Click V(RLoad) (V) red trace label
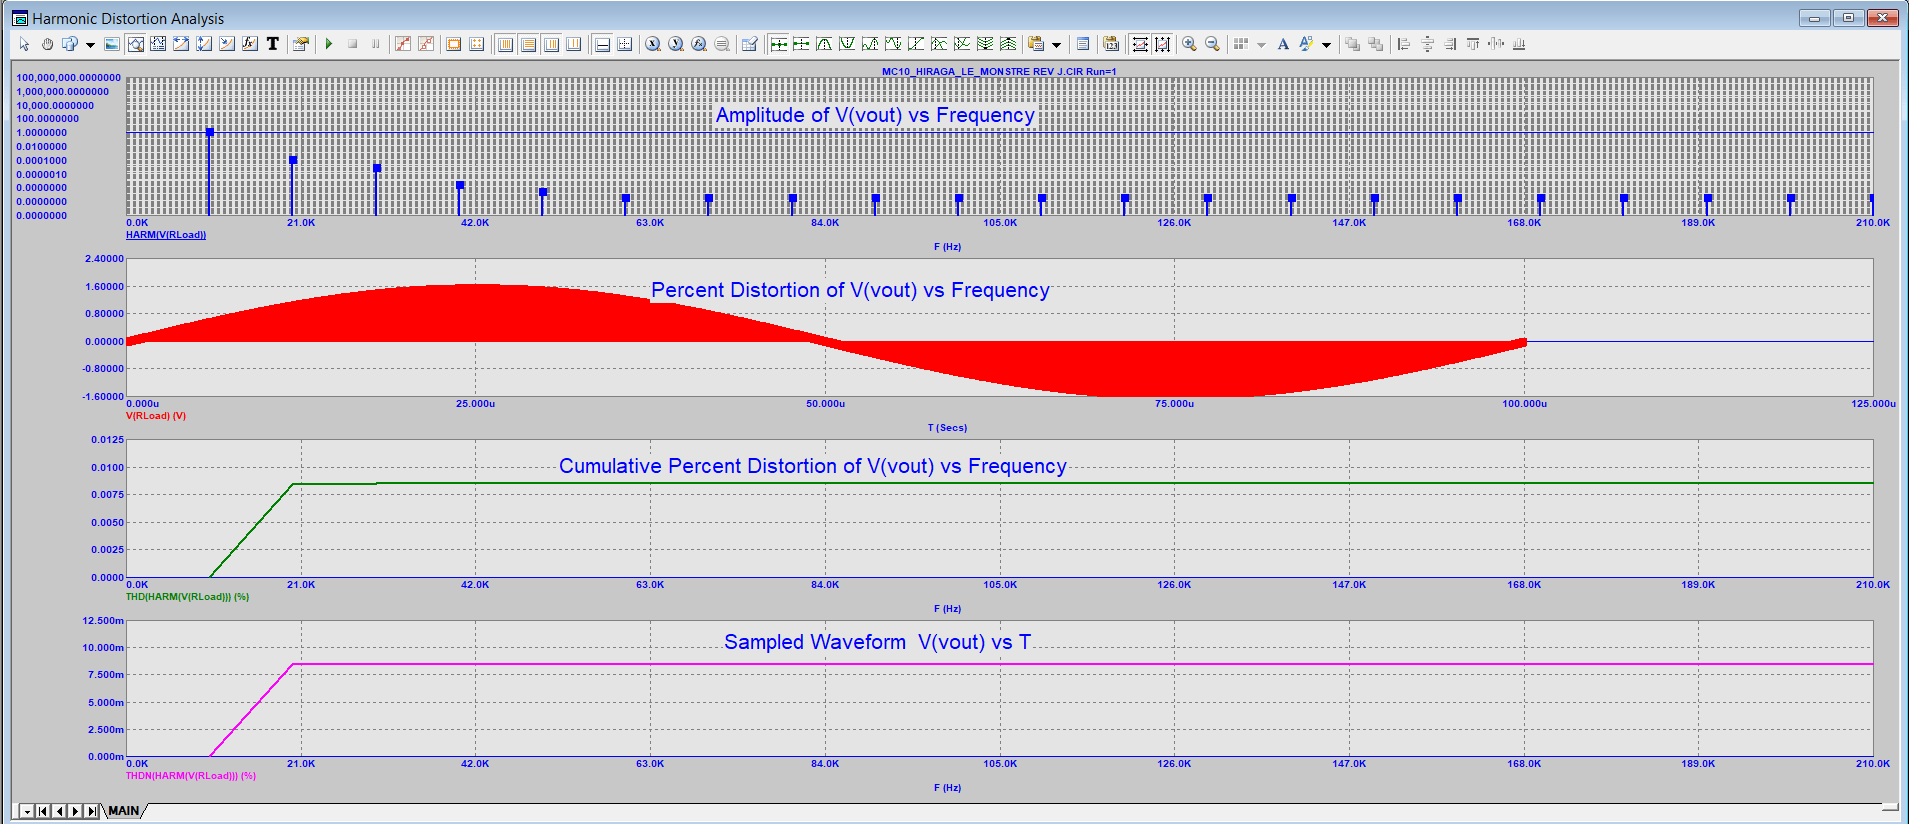The width and height of the screenshot is (1909, 824). point(156,416)
